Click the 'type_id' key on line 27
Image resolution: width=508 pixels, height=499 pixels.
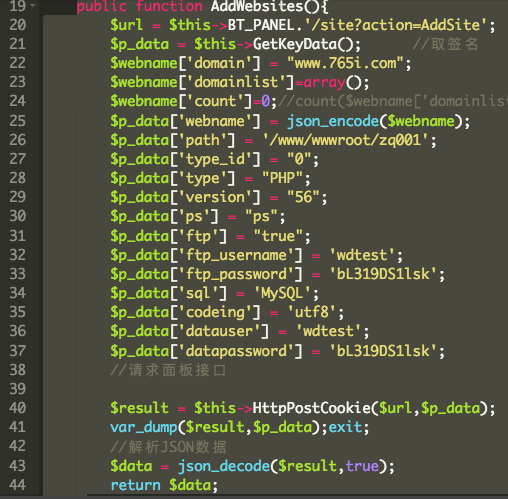coord(215,159)
